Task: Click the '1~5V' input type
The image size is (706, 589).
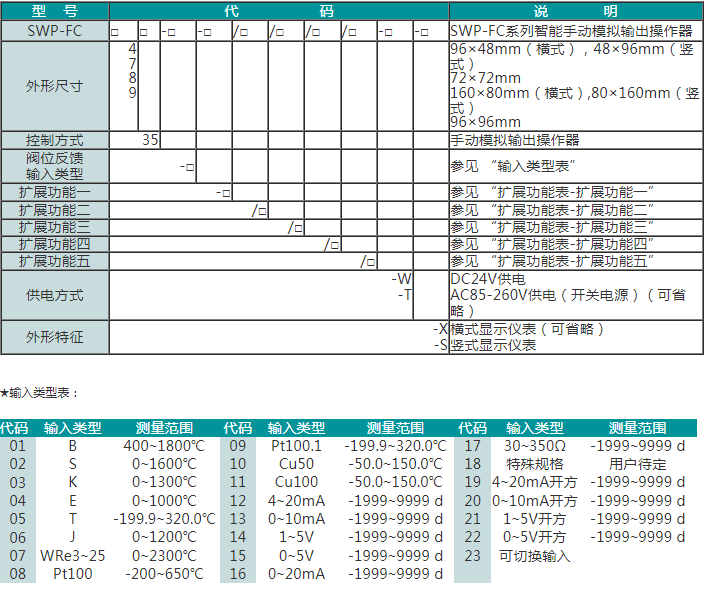Action: click(x=296, y=537)
